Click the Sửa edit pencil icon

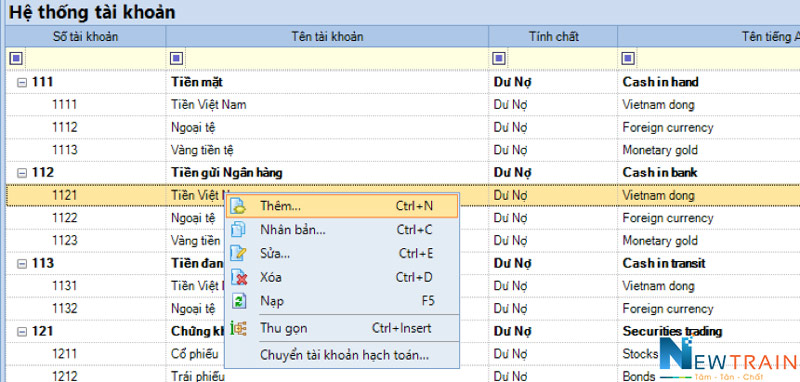pyautogui.click(x=238, y=253)
